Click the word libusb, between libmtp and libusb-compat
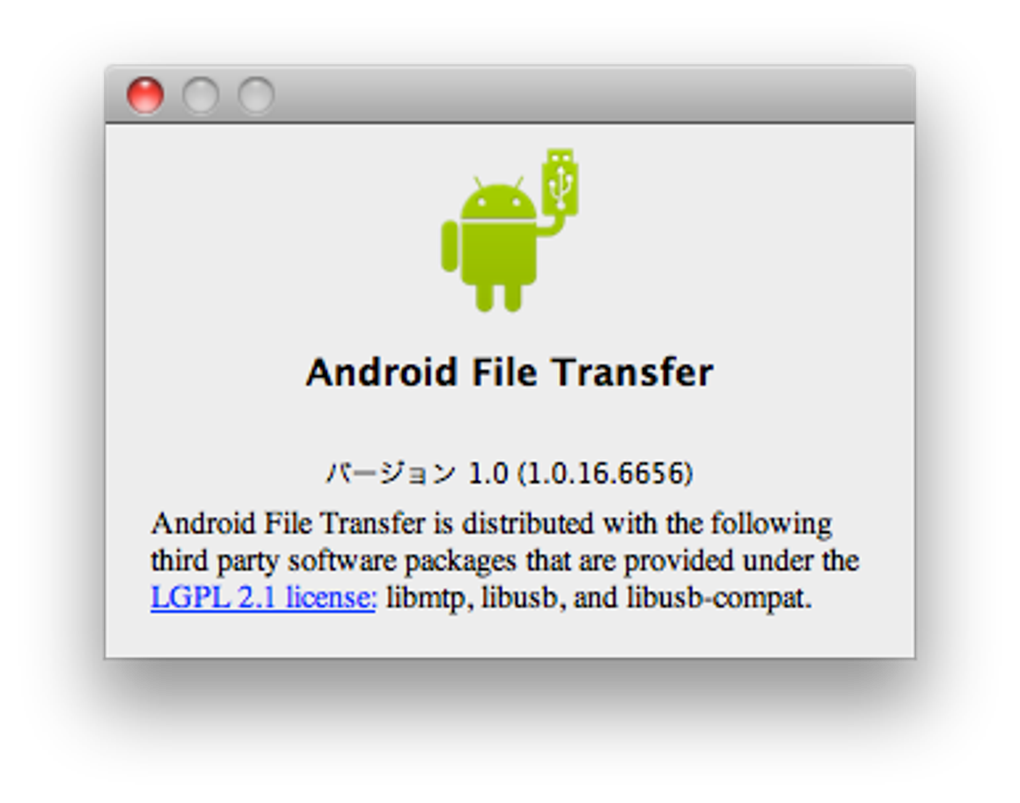 (519, 597)
